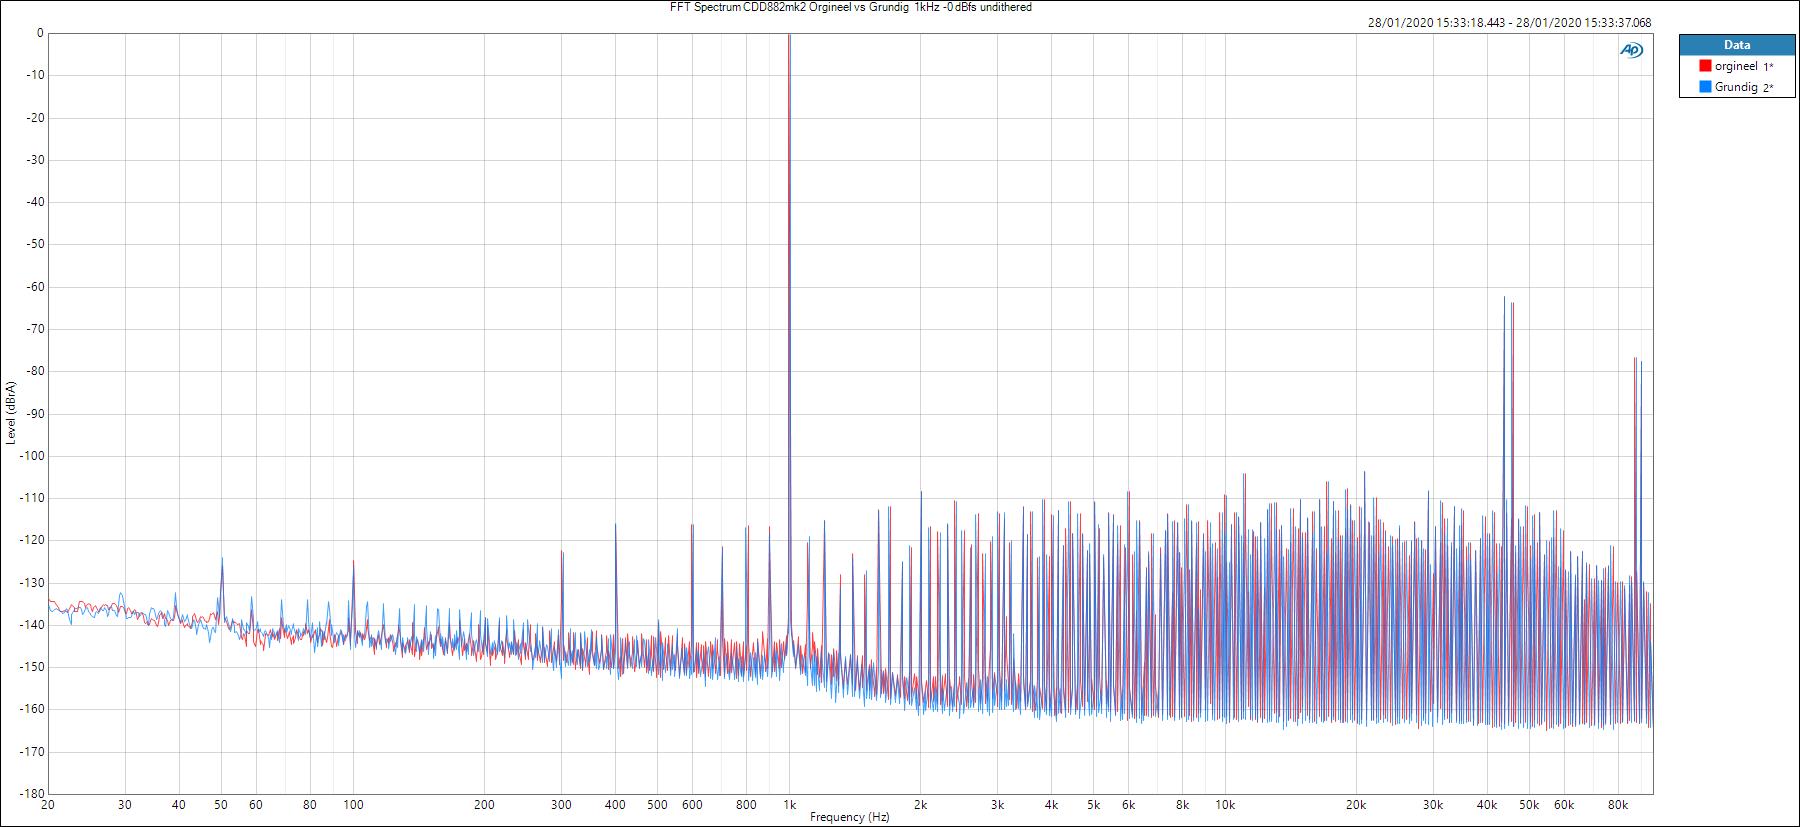Click the 10k tick label on frequency axis

pyautogui.click(x=1225, y=804)
